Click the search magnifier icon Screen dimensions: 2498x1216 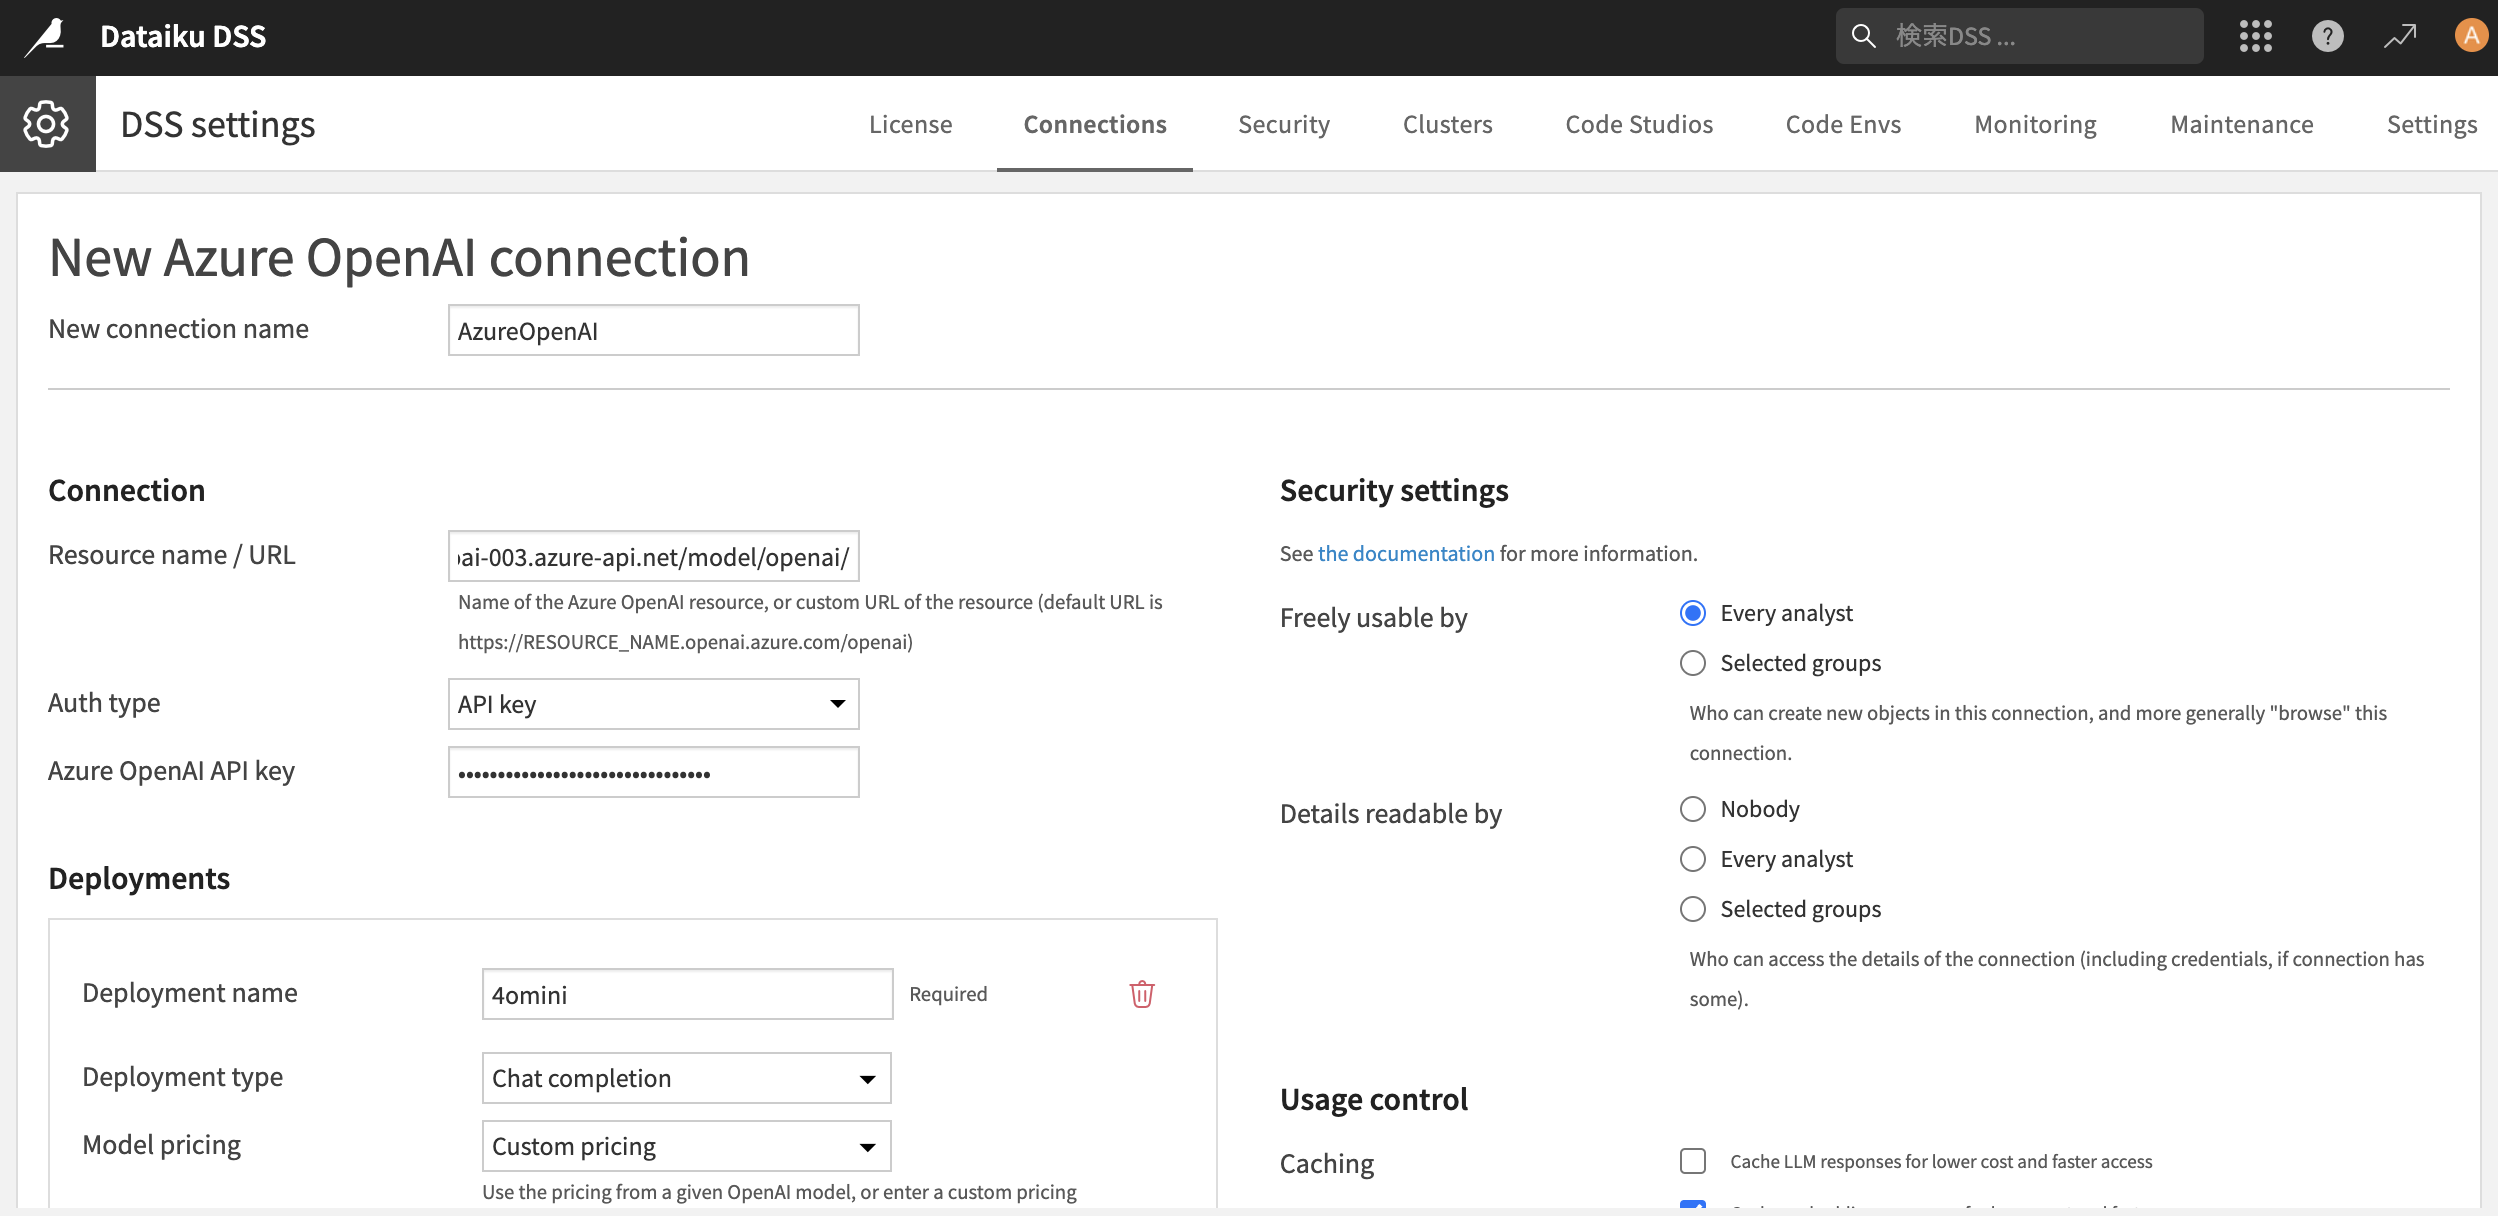click(x=1863, y=37)
